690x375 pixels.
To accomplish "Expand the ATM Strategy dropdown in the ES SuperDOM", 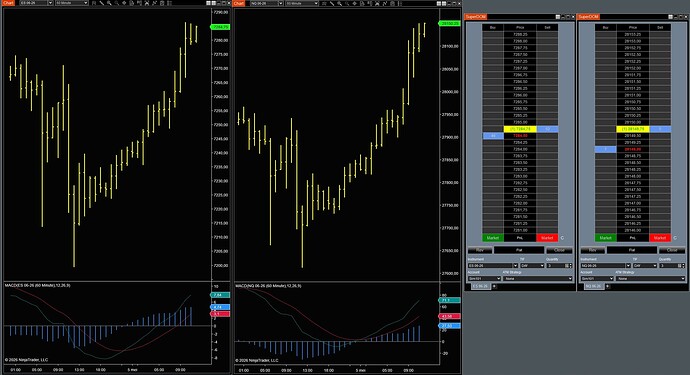I will point(570,279).
